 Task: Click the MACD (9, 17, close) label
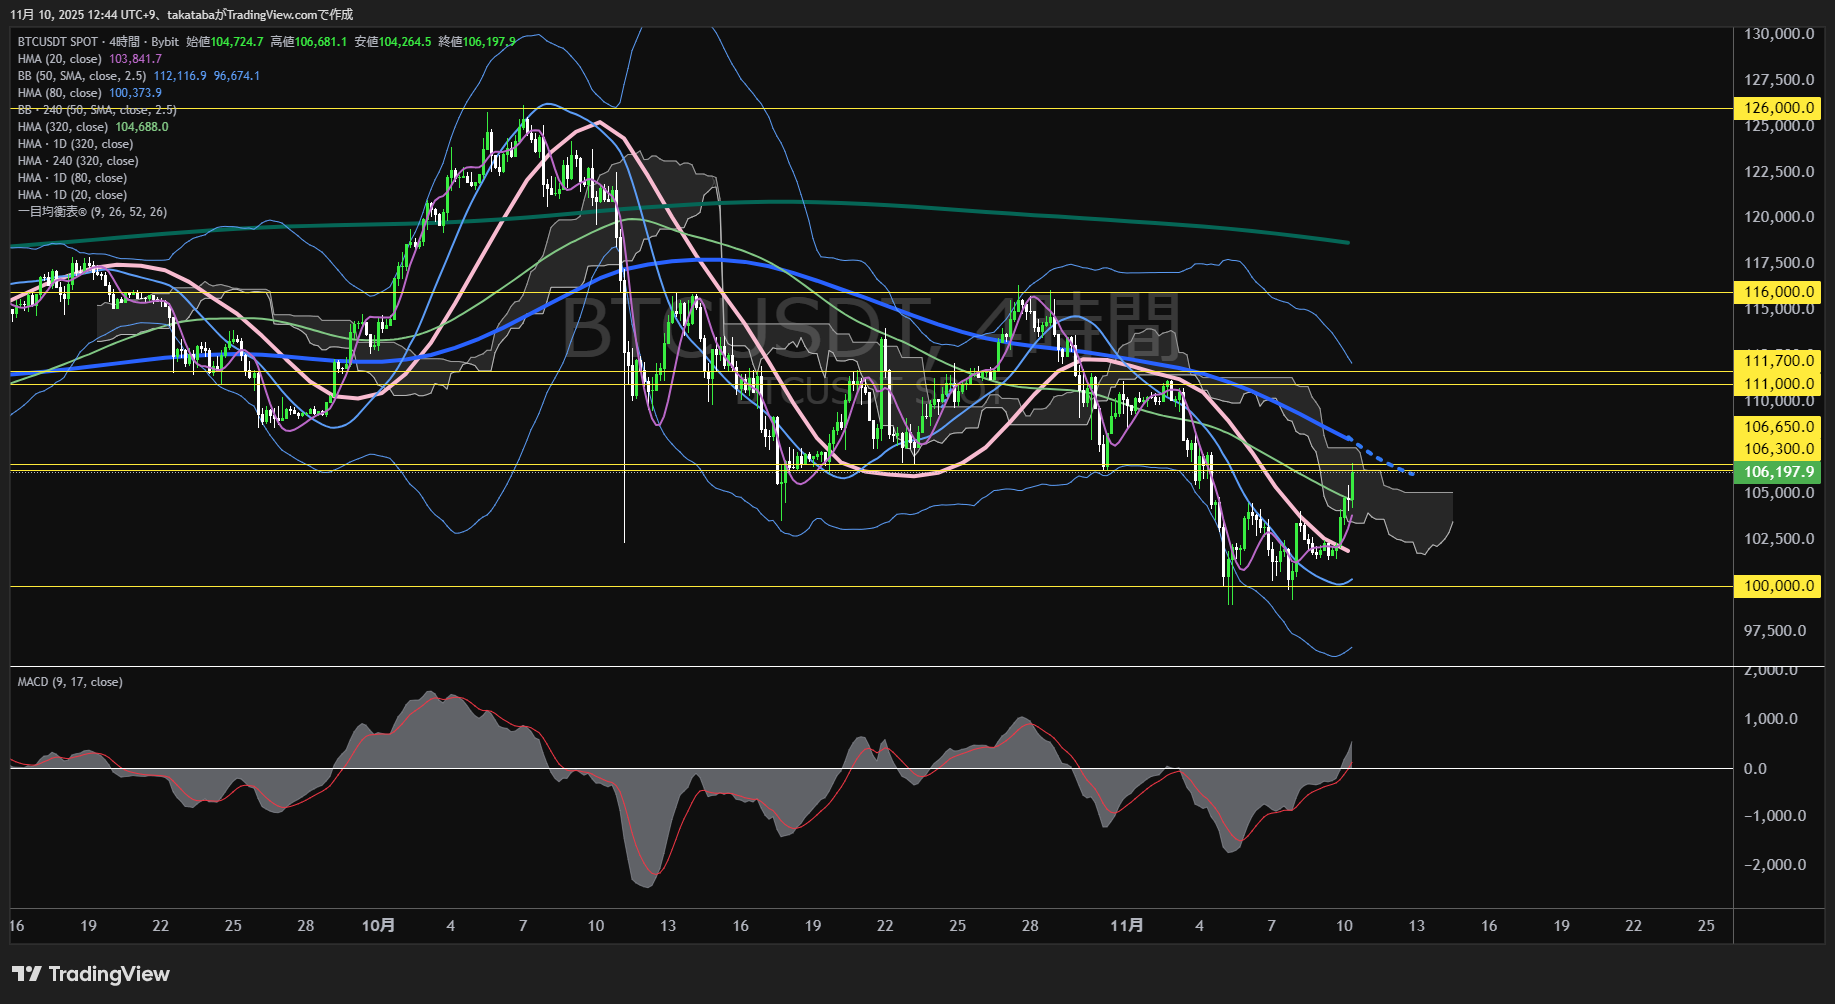point(70,682)
